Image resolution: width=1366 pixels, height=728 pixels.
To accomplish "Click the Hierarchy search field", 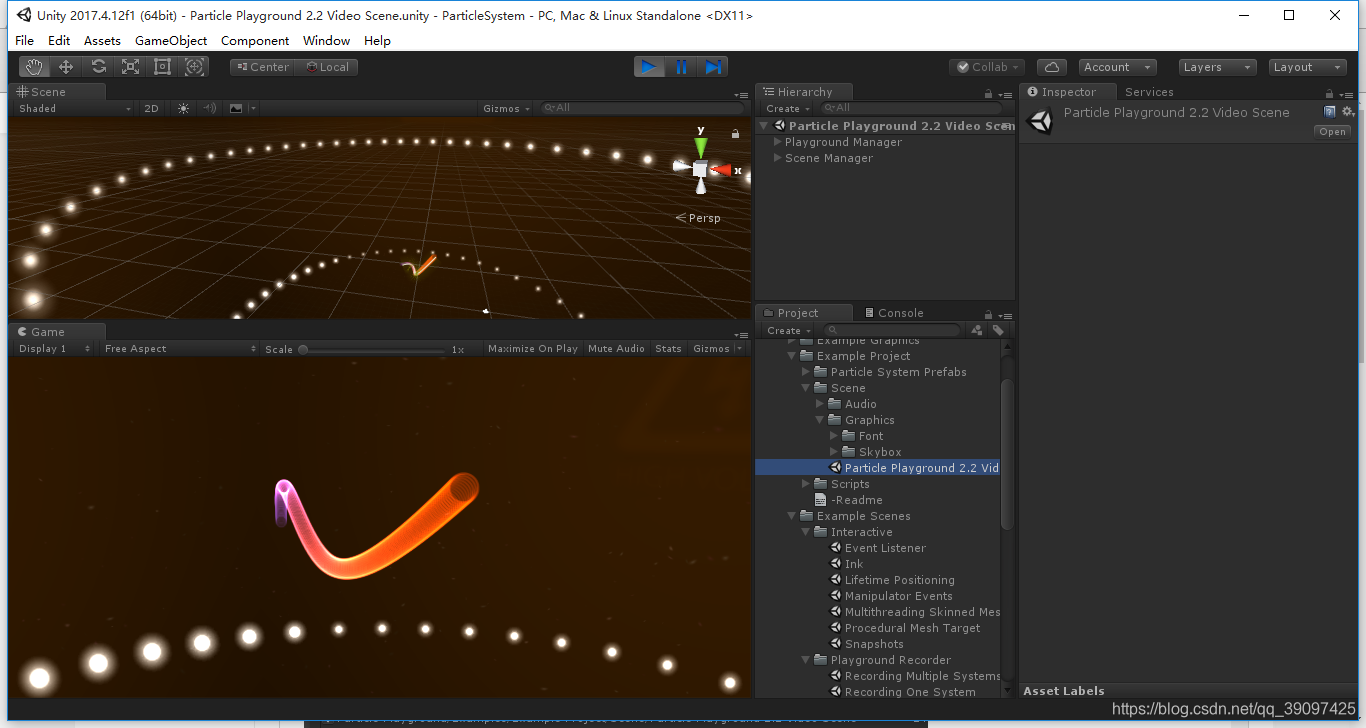I will 910,108.
